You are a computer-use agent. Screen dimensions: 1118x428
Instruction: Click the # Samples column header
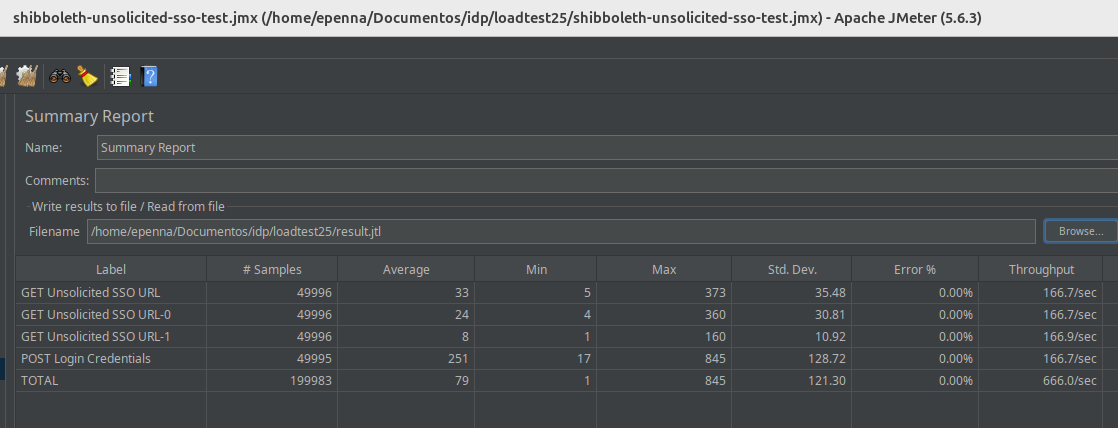272,269
